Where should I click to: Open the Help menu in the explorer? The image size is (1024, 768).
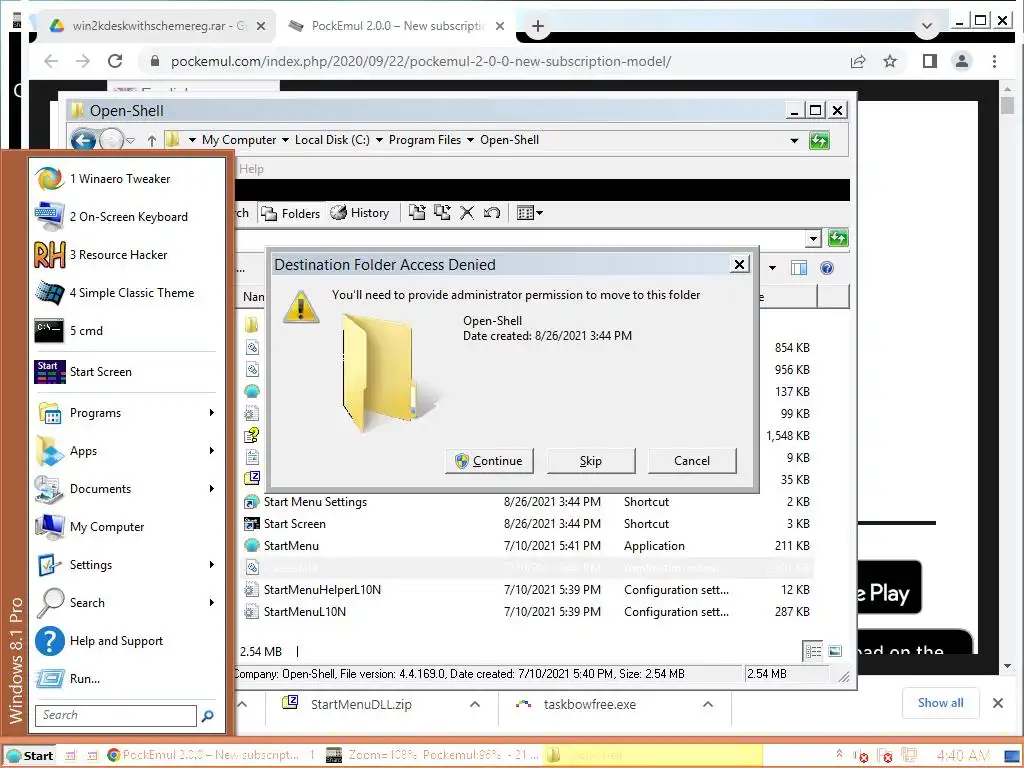click(251, 169)
